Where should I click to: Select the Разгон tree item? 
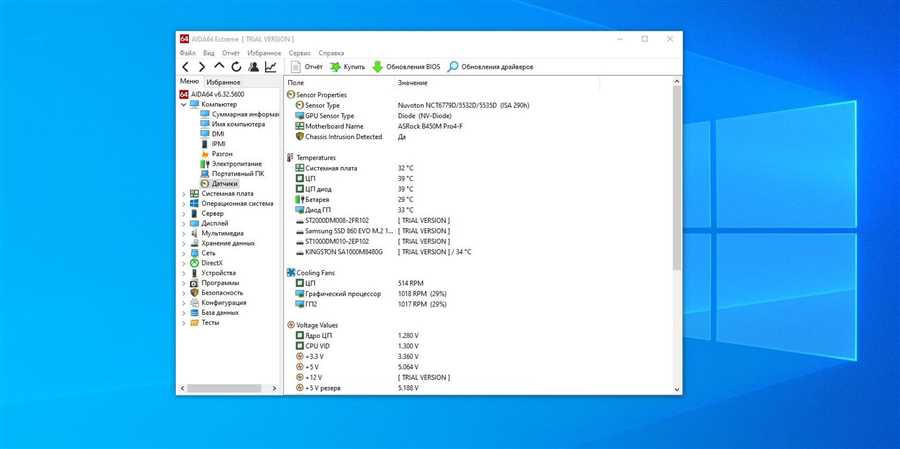point(216,154)
